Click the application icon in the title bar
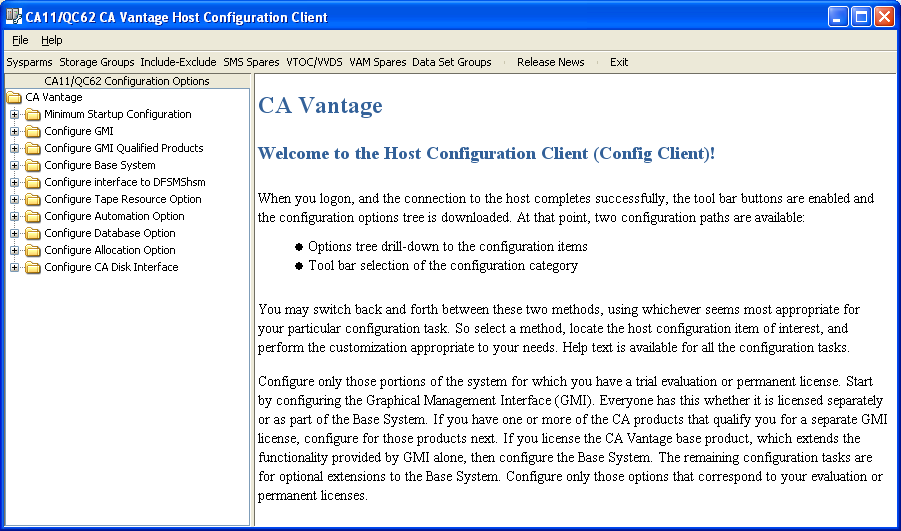 coord(14,16)
